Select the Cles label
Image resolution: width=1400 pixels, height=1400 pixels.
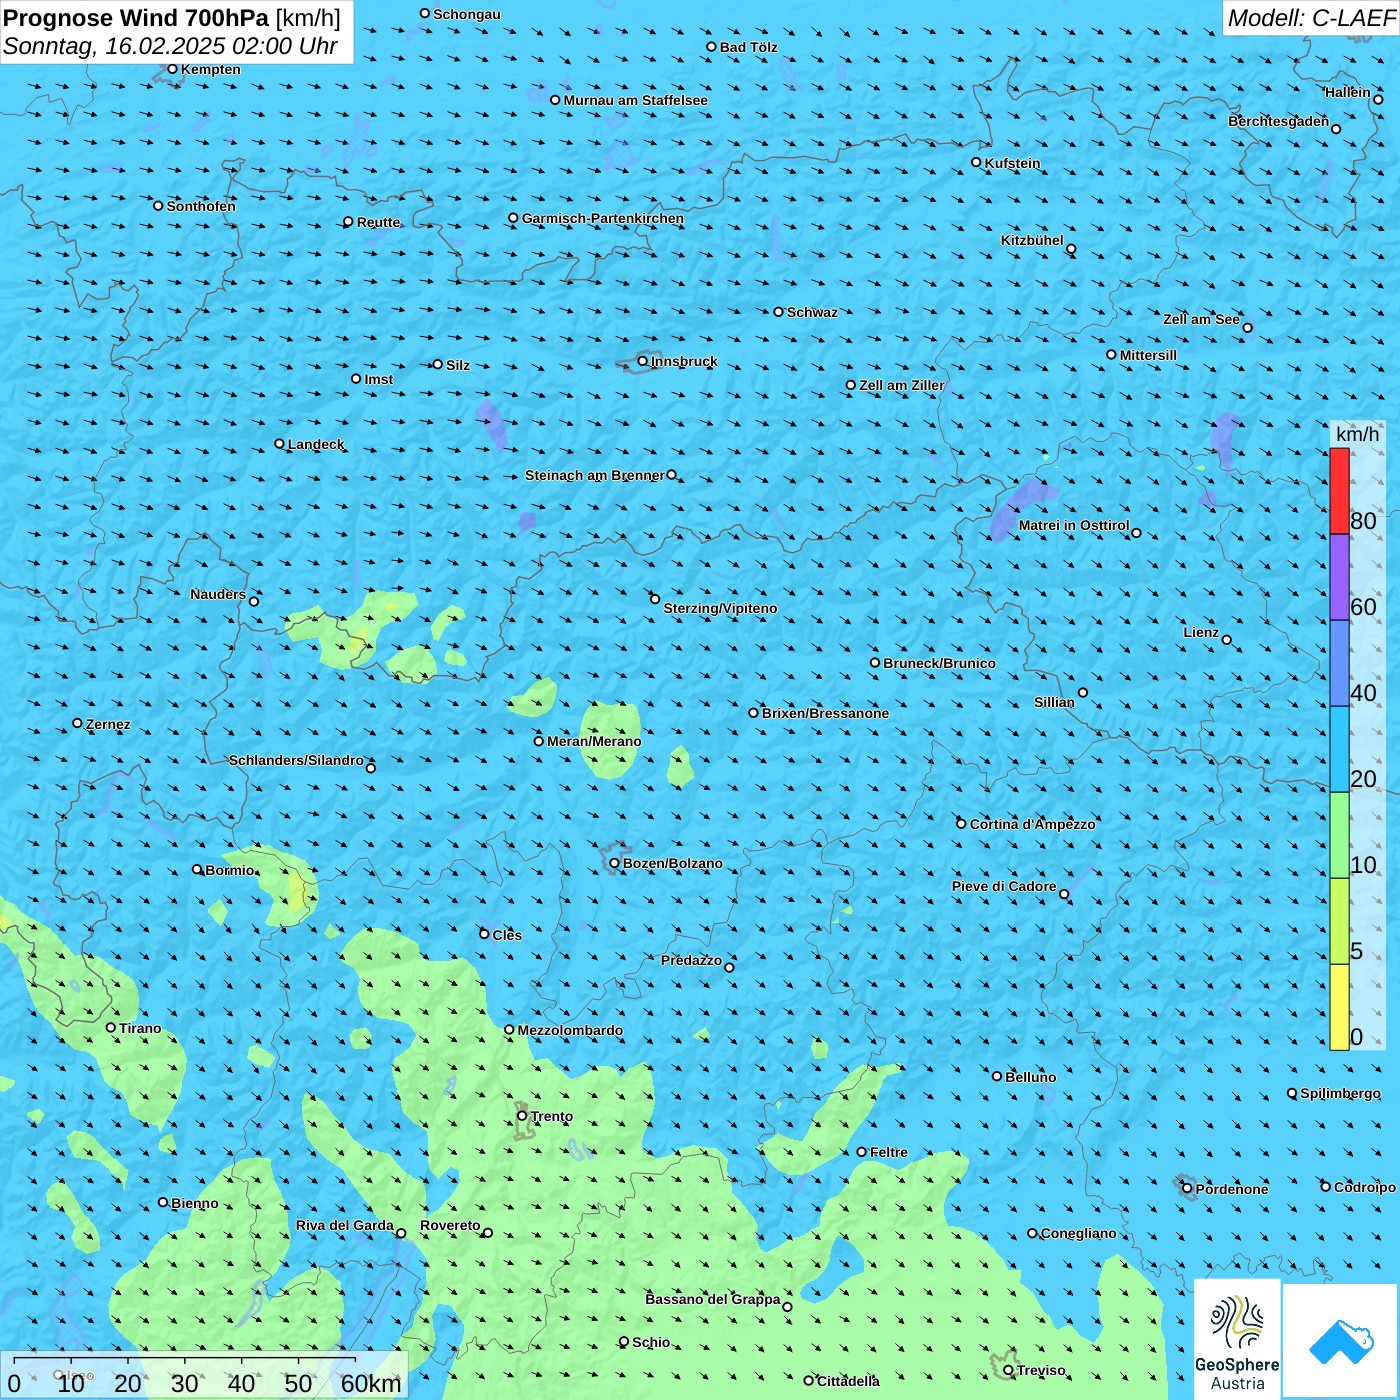(x=507, y=935)
